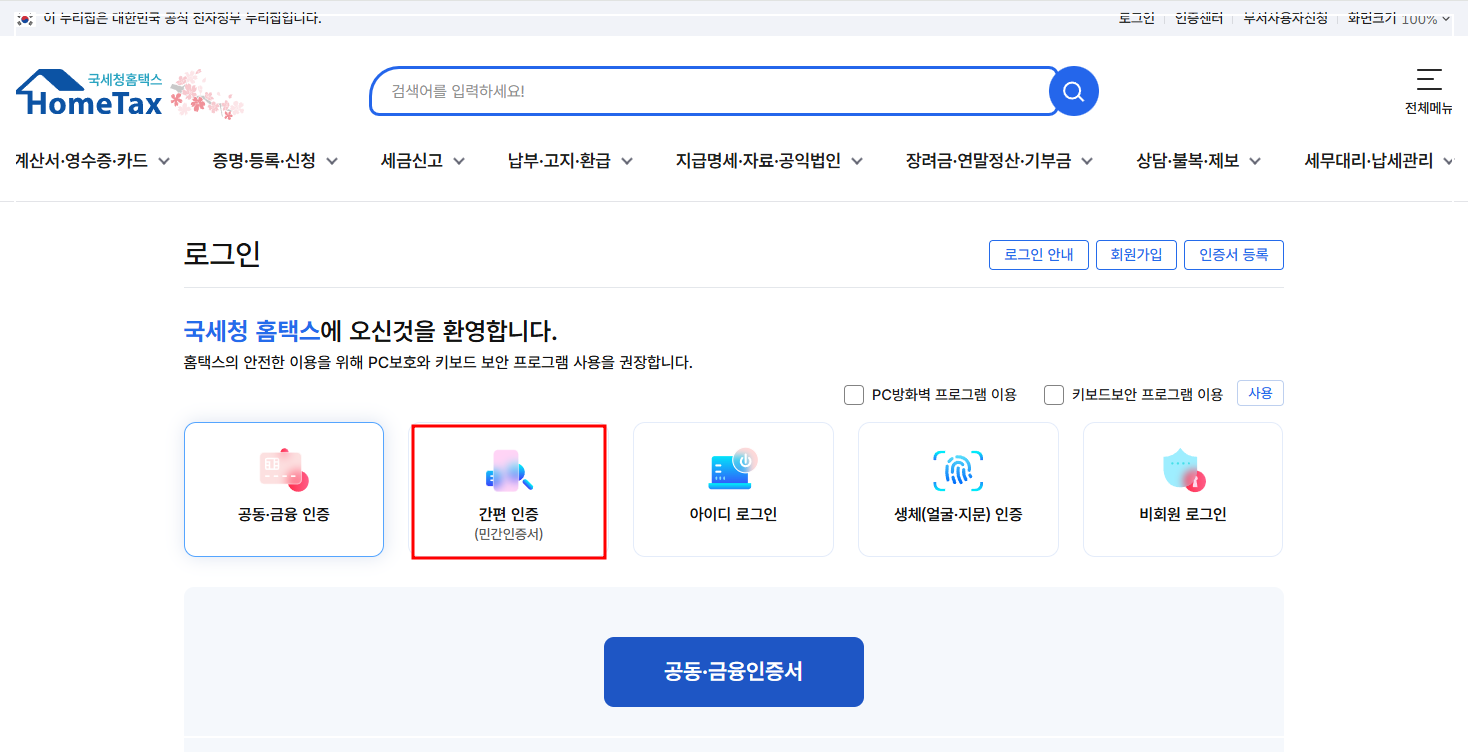Click the 로그인 안내 button
This screenshot has height=752, width=1468.
(1039, 255)
